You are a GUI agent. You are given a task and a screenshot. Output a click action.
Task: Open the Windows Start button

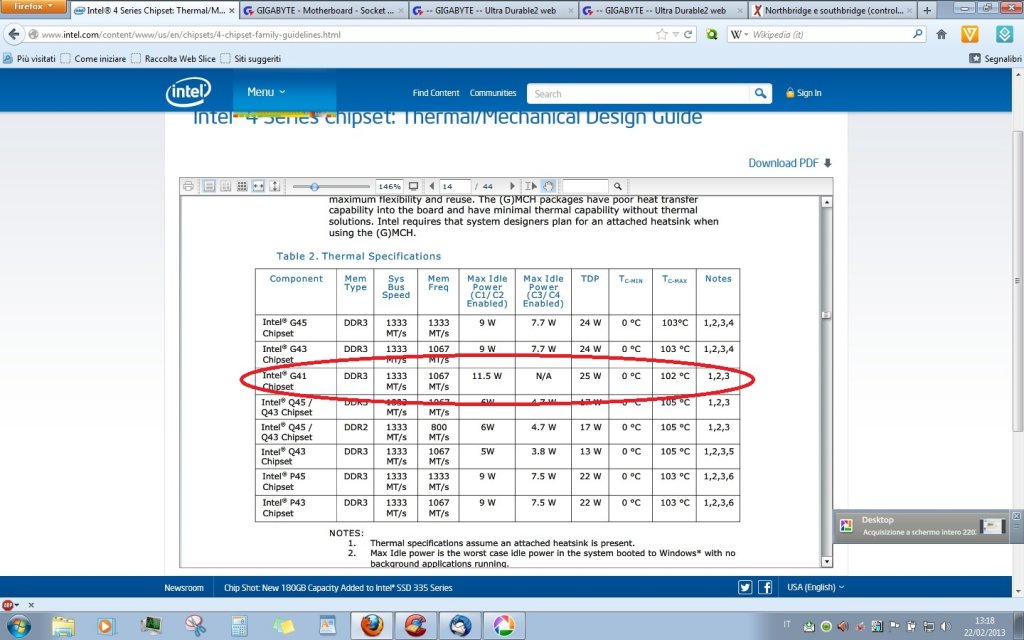18,626
